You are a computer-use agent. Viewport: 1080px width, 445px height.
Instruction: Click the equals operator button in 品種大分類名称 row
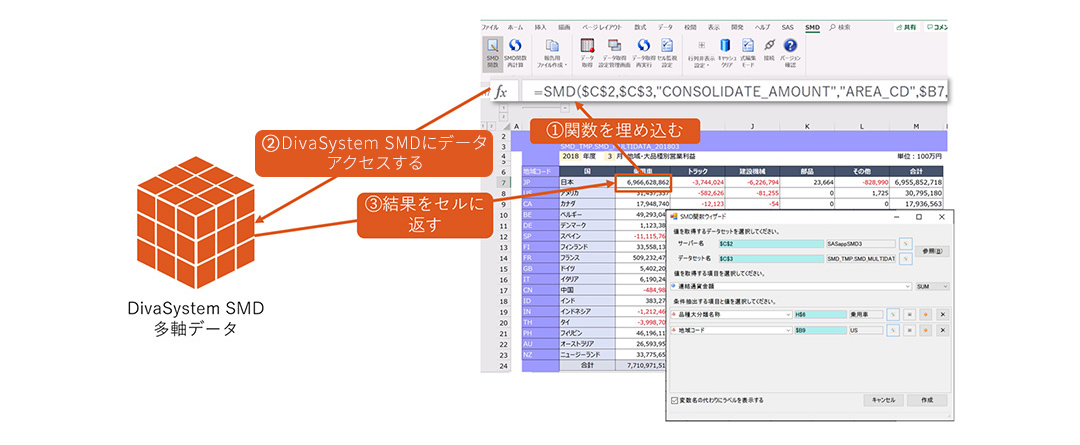[909, 314]
